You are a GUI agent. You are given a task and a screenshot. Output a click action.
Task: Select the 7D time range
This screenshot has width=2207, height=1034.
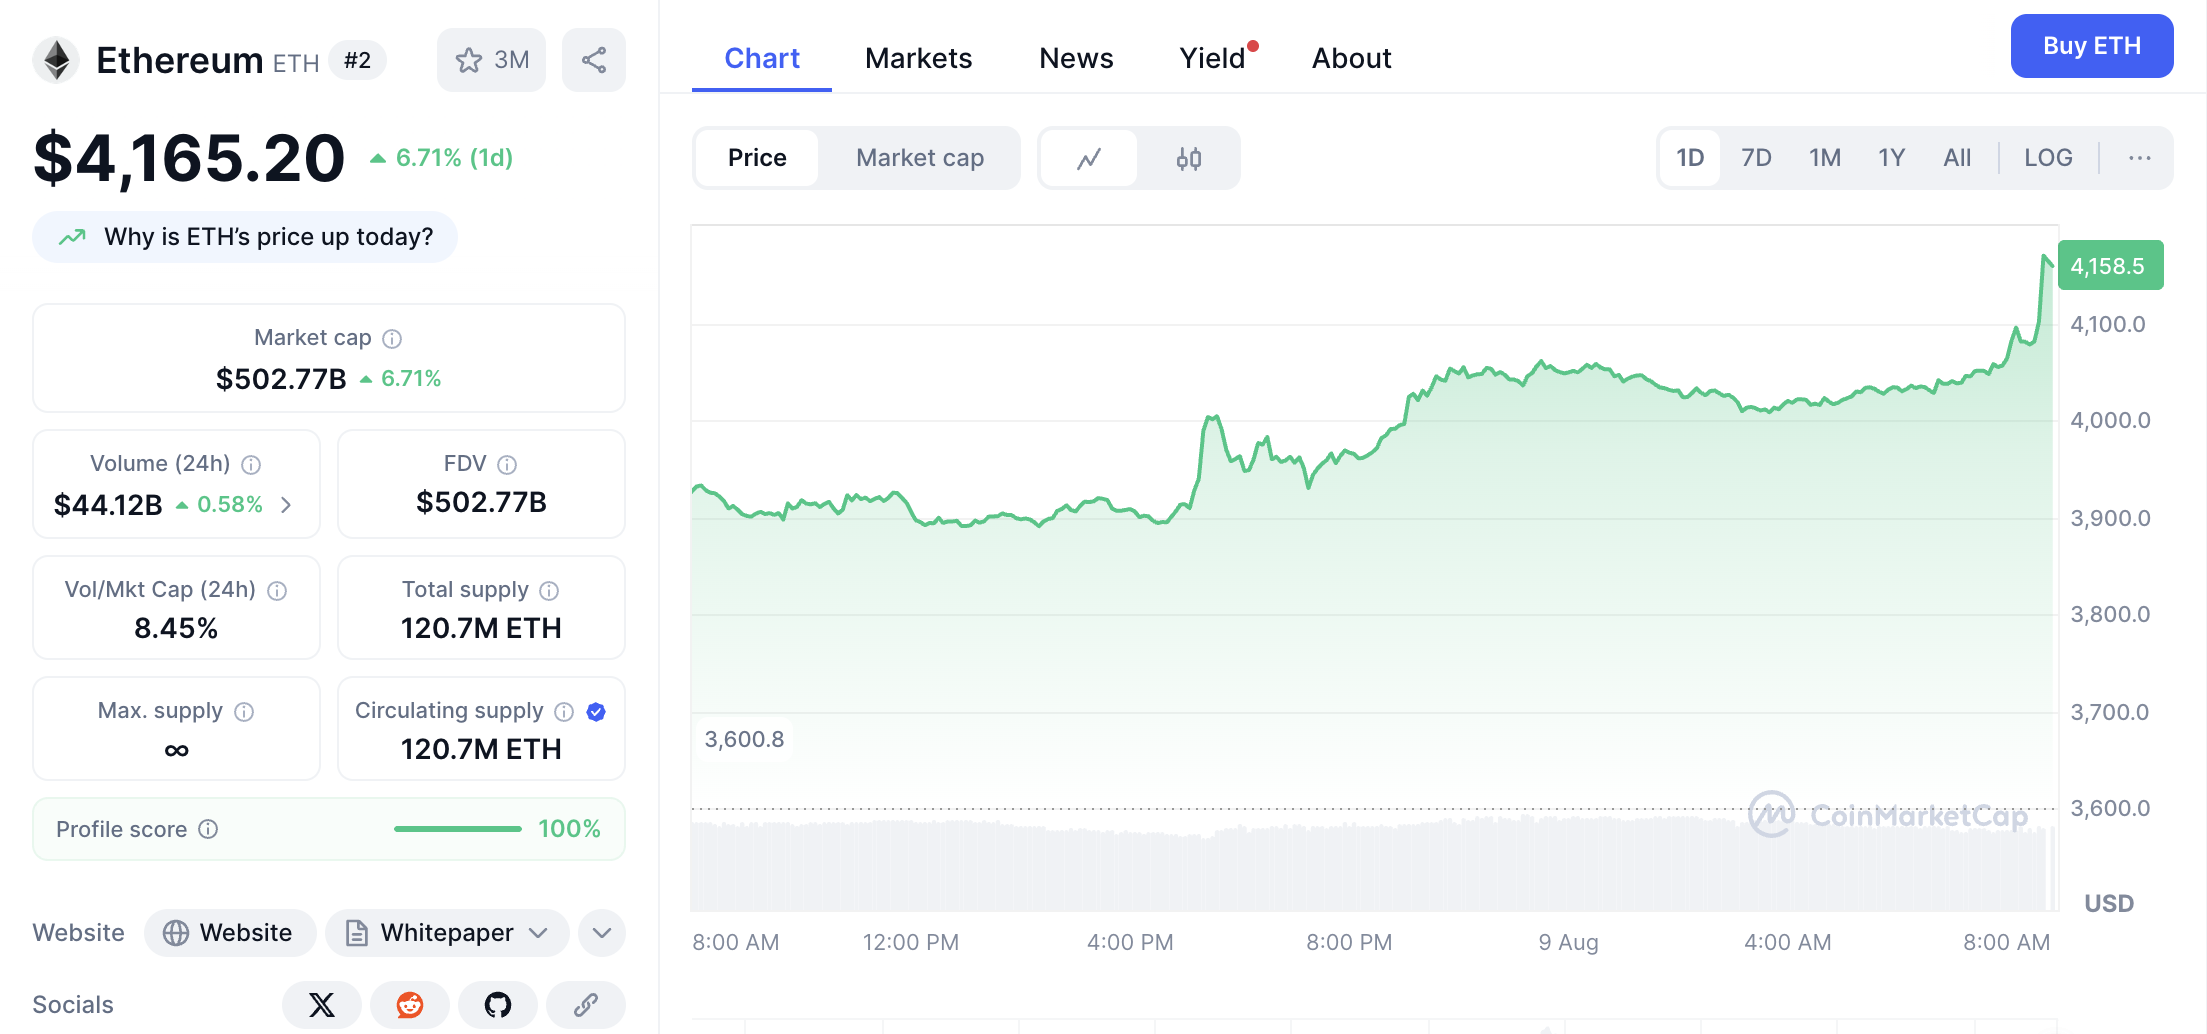pyautogui.click(x=1756, y=158)
